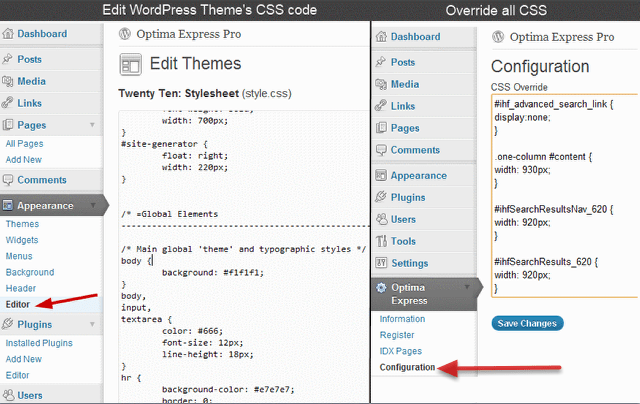640x404 pixels.
Task: Open Information under Optima Express
Action: point(402,319)
